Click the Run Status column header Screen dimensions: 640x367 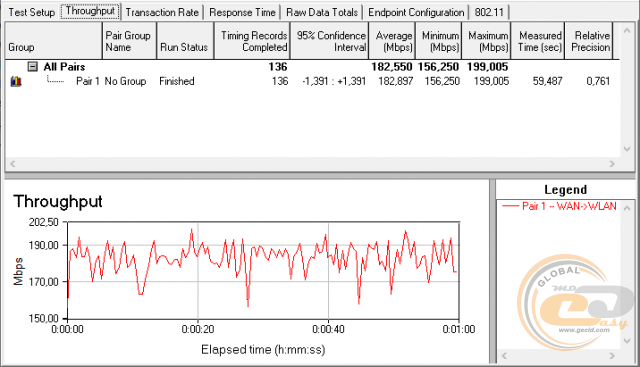tap(185, 41)
